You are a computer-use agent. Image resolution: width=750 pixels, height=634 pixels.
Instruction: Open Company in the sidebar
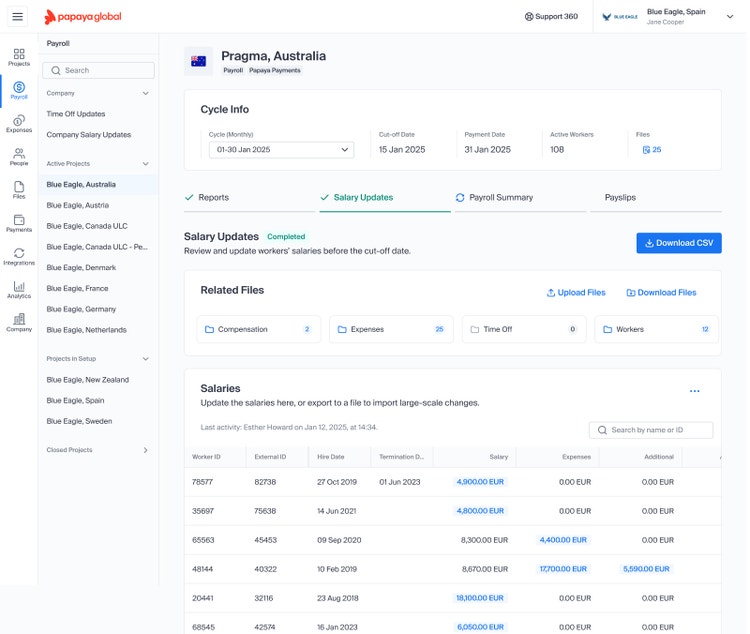tap(19, 323)
